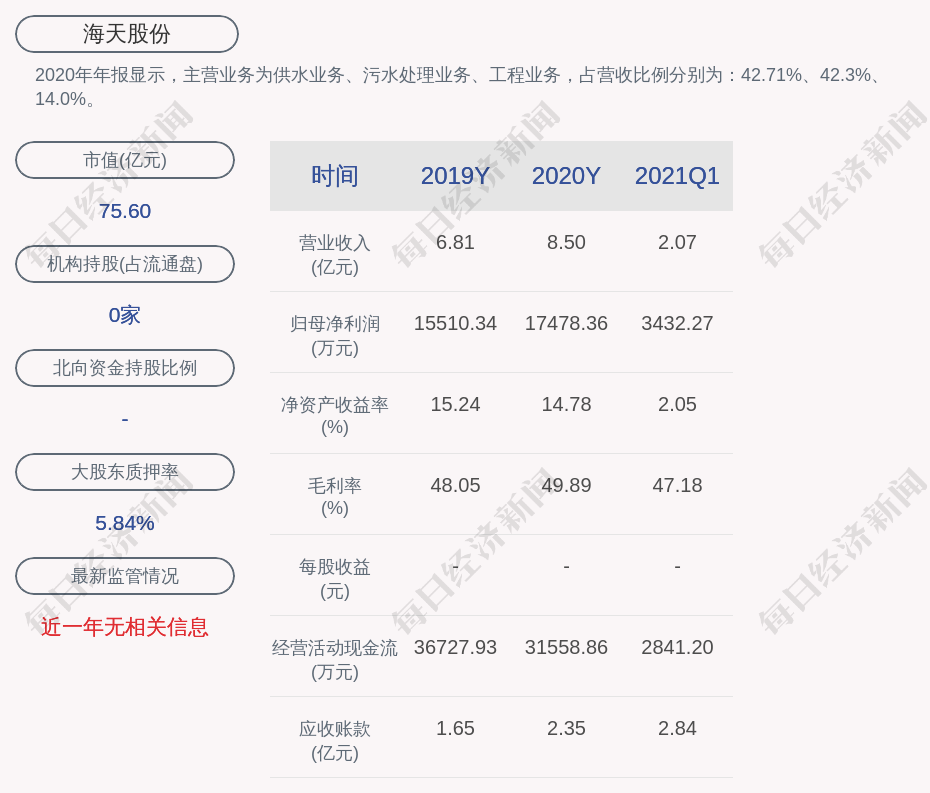Select the 2019Y column header
930x793 pixels.
(x=456, y=176)
